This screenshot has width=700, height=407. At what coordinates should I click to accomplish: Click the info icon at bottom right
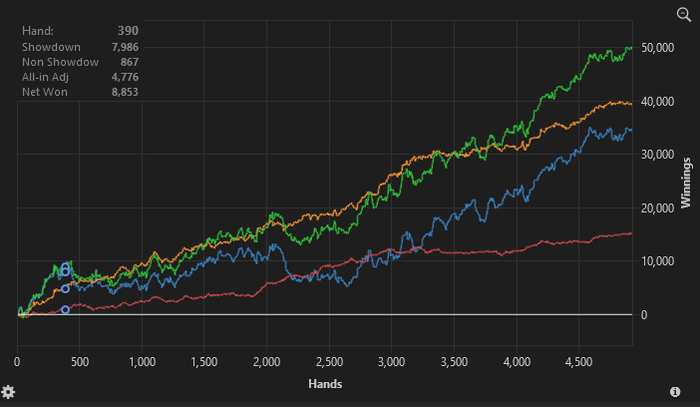pos(675,392)
